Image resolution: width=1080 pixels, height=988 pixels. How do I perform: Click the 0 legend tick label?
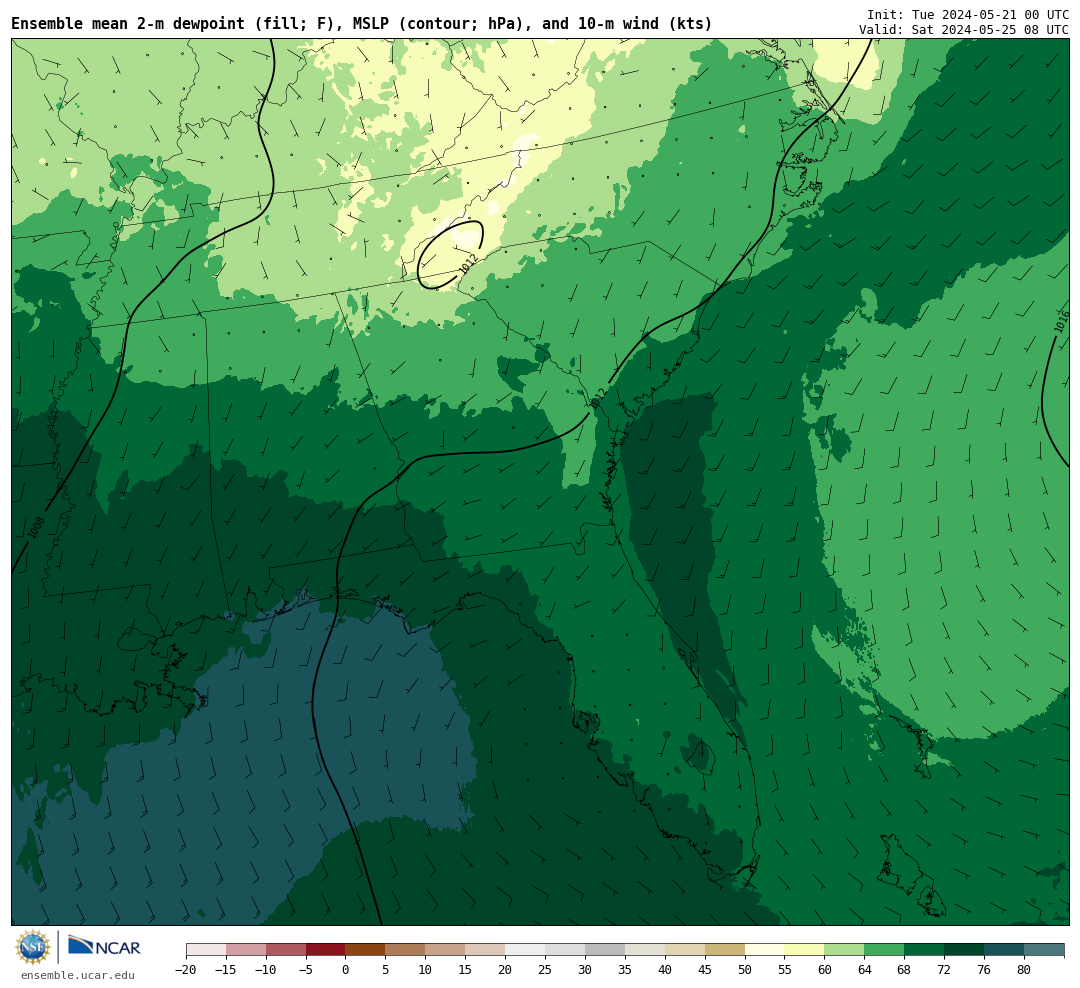(x=346, y=970)
